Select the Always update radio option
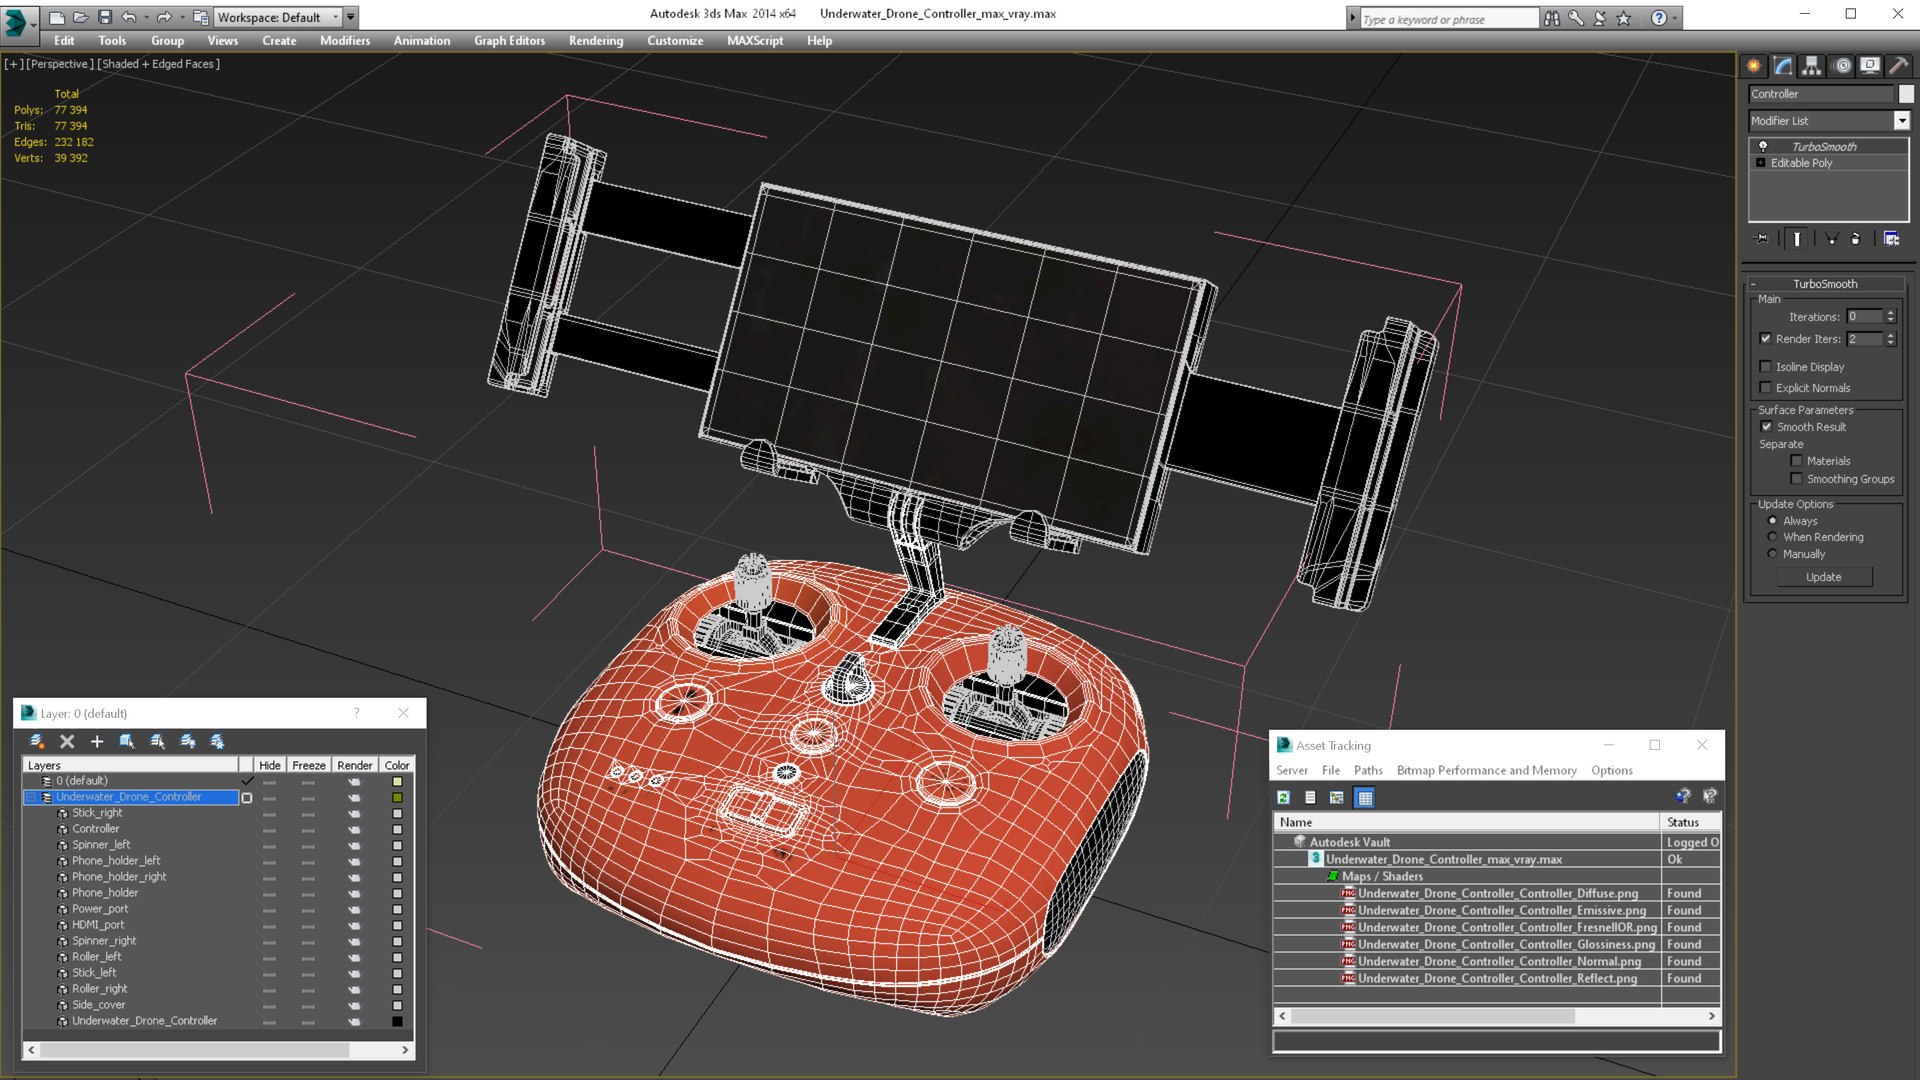 [x=1773, y=521]
